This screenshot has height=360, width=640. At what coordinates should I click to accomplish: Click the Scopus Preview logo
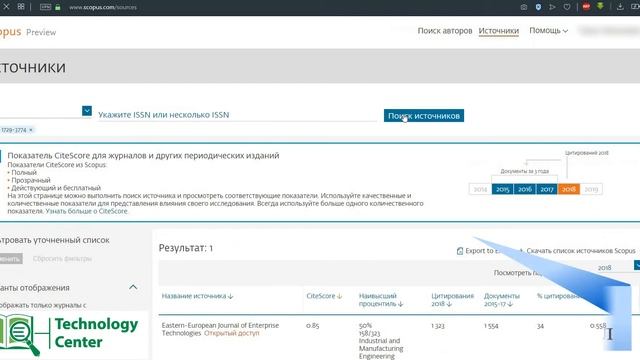click(28, 32)
